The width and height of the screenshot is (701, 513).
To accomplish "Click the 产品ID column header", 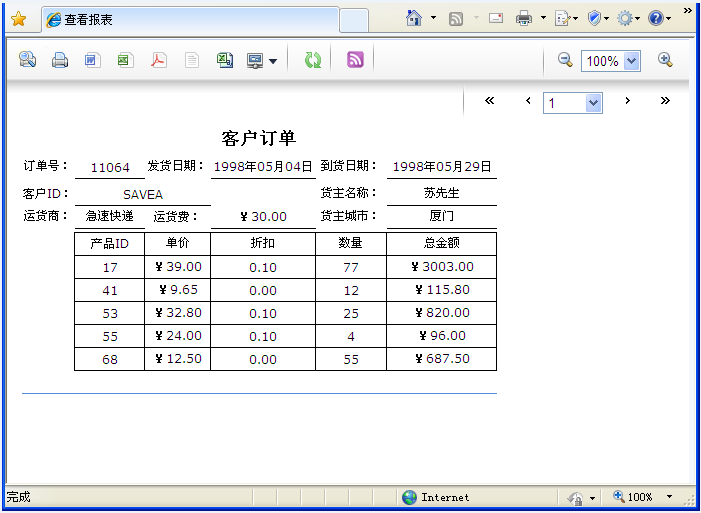I will [110, 244].
